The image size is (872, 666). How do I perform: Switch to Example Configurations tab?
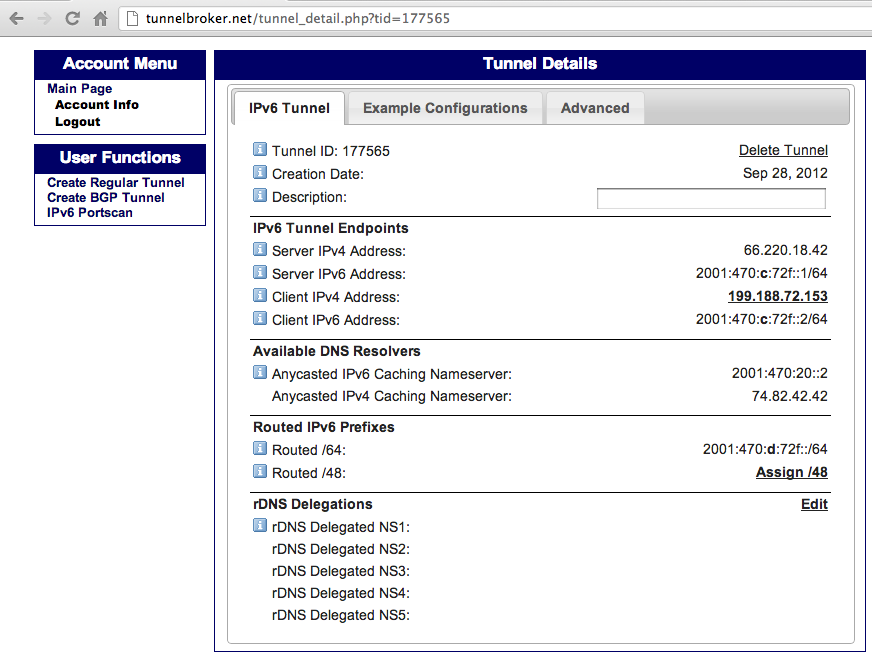coord(445,108)
